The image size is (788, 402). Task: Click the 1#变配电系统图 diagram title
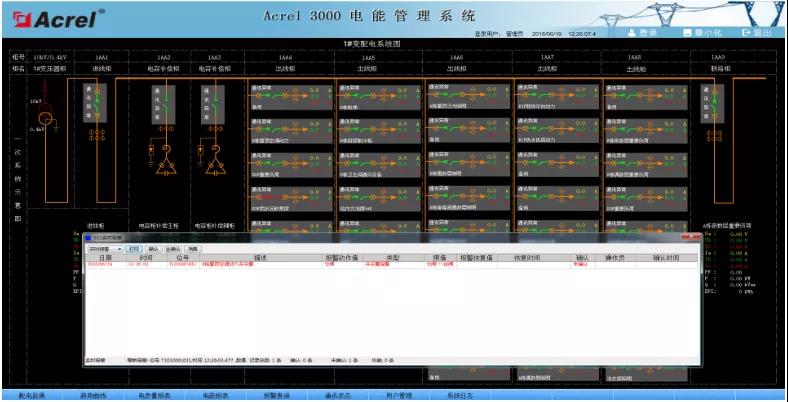[372, 44]
